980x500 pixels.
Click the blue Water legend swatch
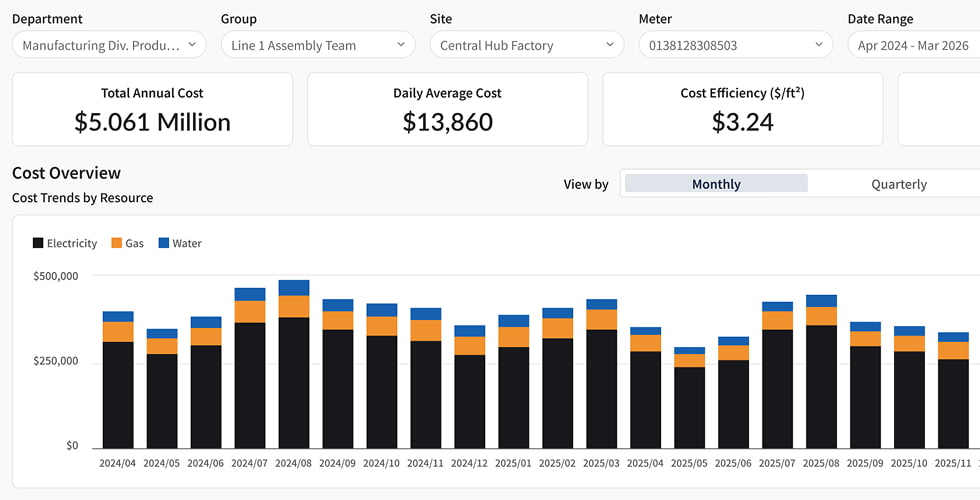coord(164,243)
